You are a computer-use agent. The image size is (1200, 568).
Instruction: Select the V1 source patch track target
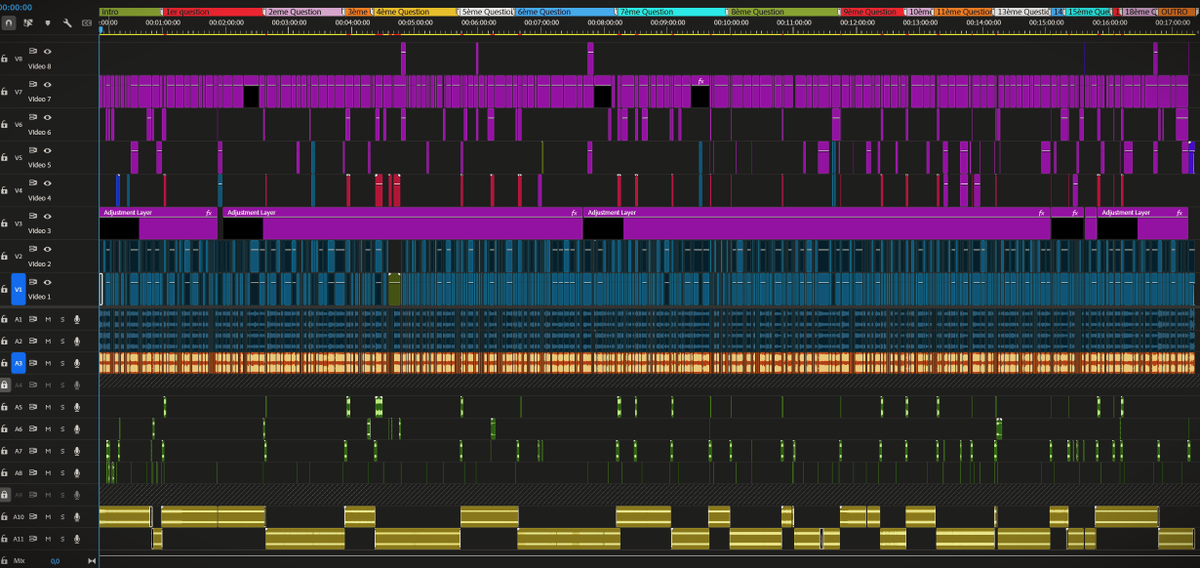18,290
